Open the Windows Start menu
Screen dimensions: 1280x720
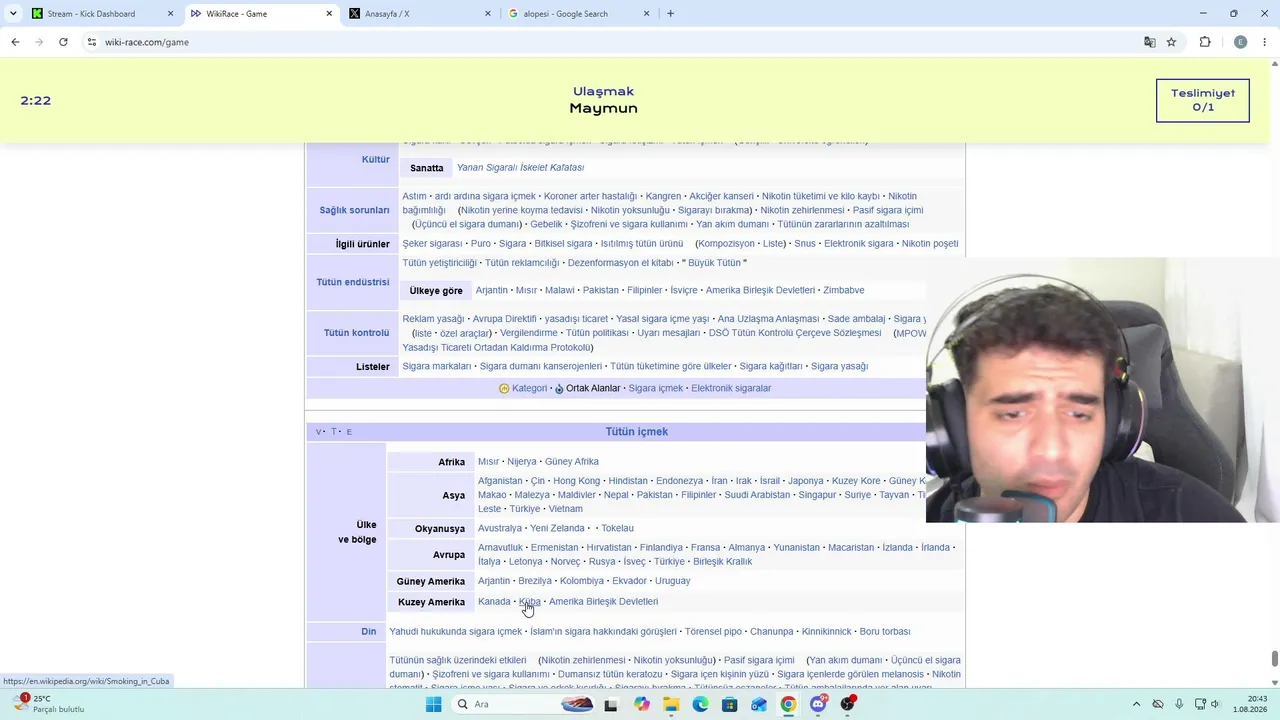pos(433,704)
